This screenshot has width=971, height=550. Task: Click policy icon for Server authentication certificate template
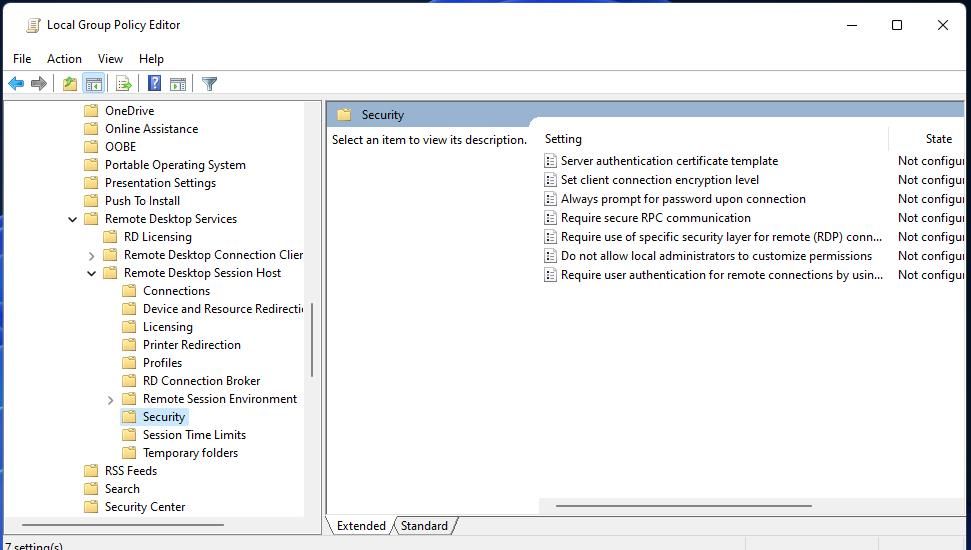coord(550,161)
